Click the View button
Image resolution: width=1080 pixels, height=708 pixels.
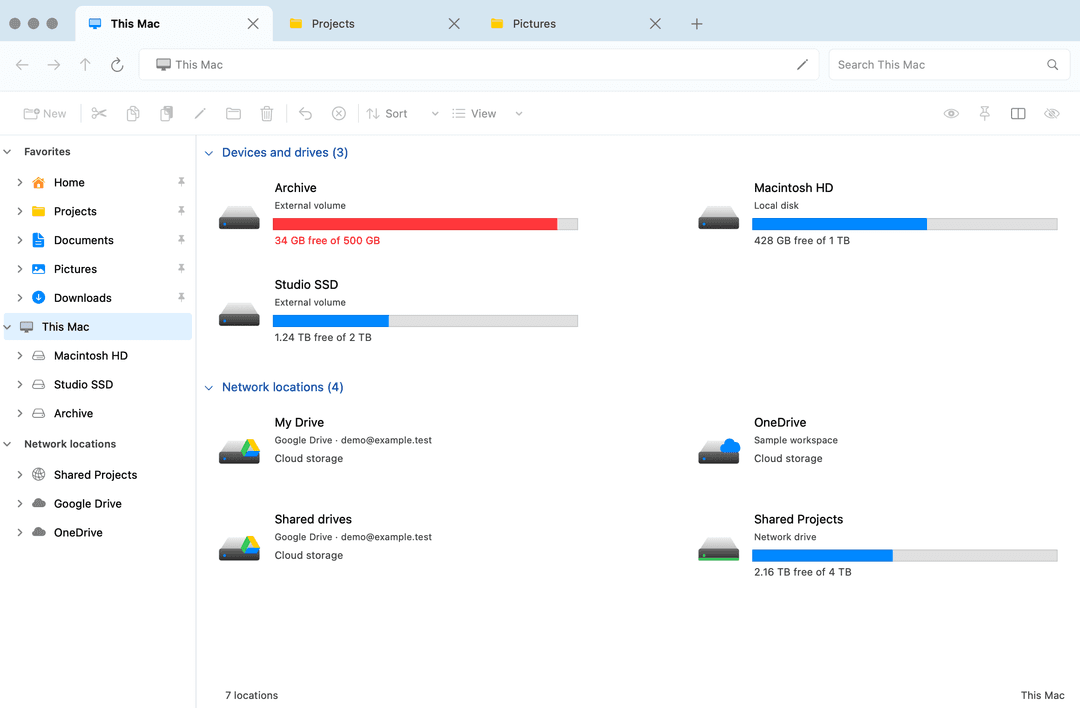[x=474, y=114]
